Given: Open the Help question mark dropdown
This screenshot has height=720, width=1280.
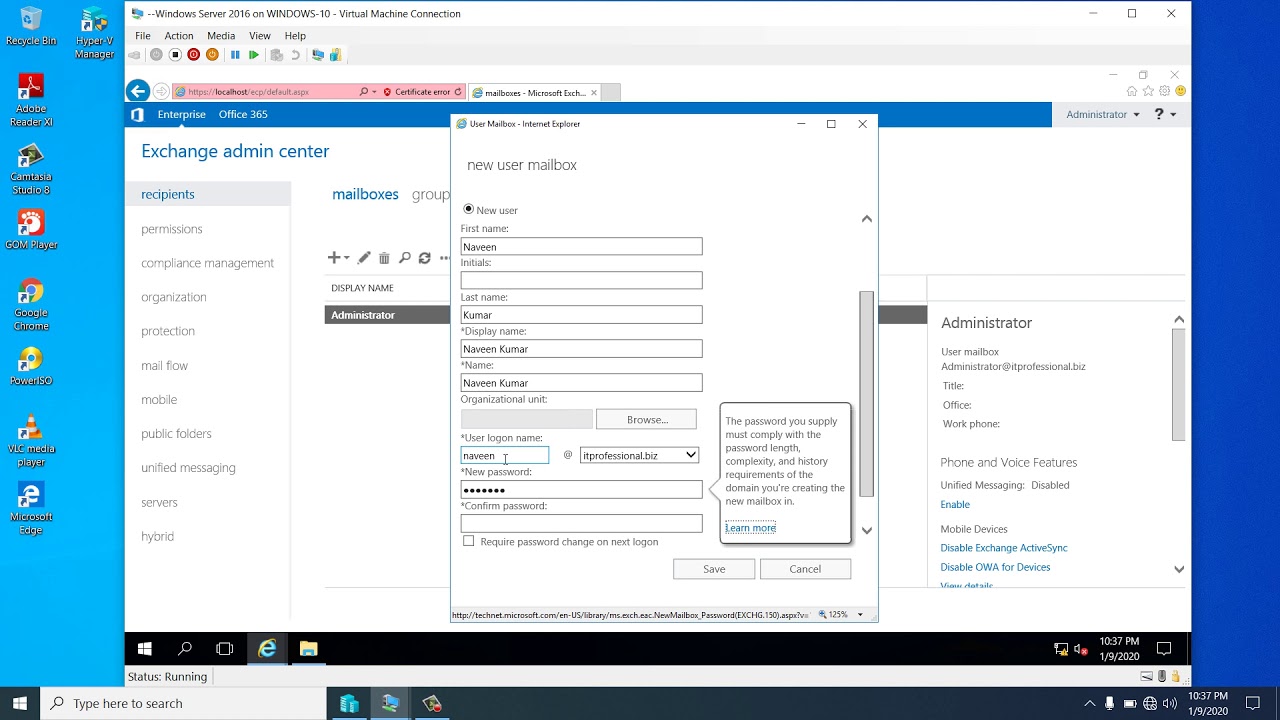Looking at the screenshot, I should (x=1165, y=115).
